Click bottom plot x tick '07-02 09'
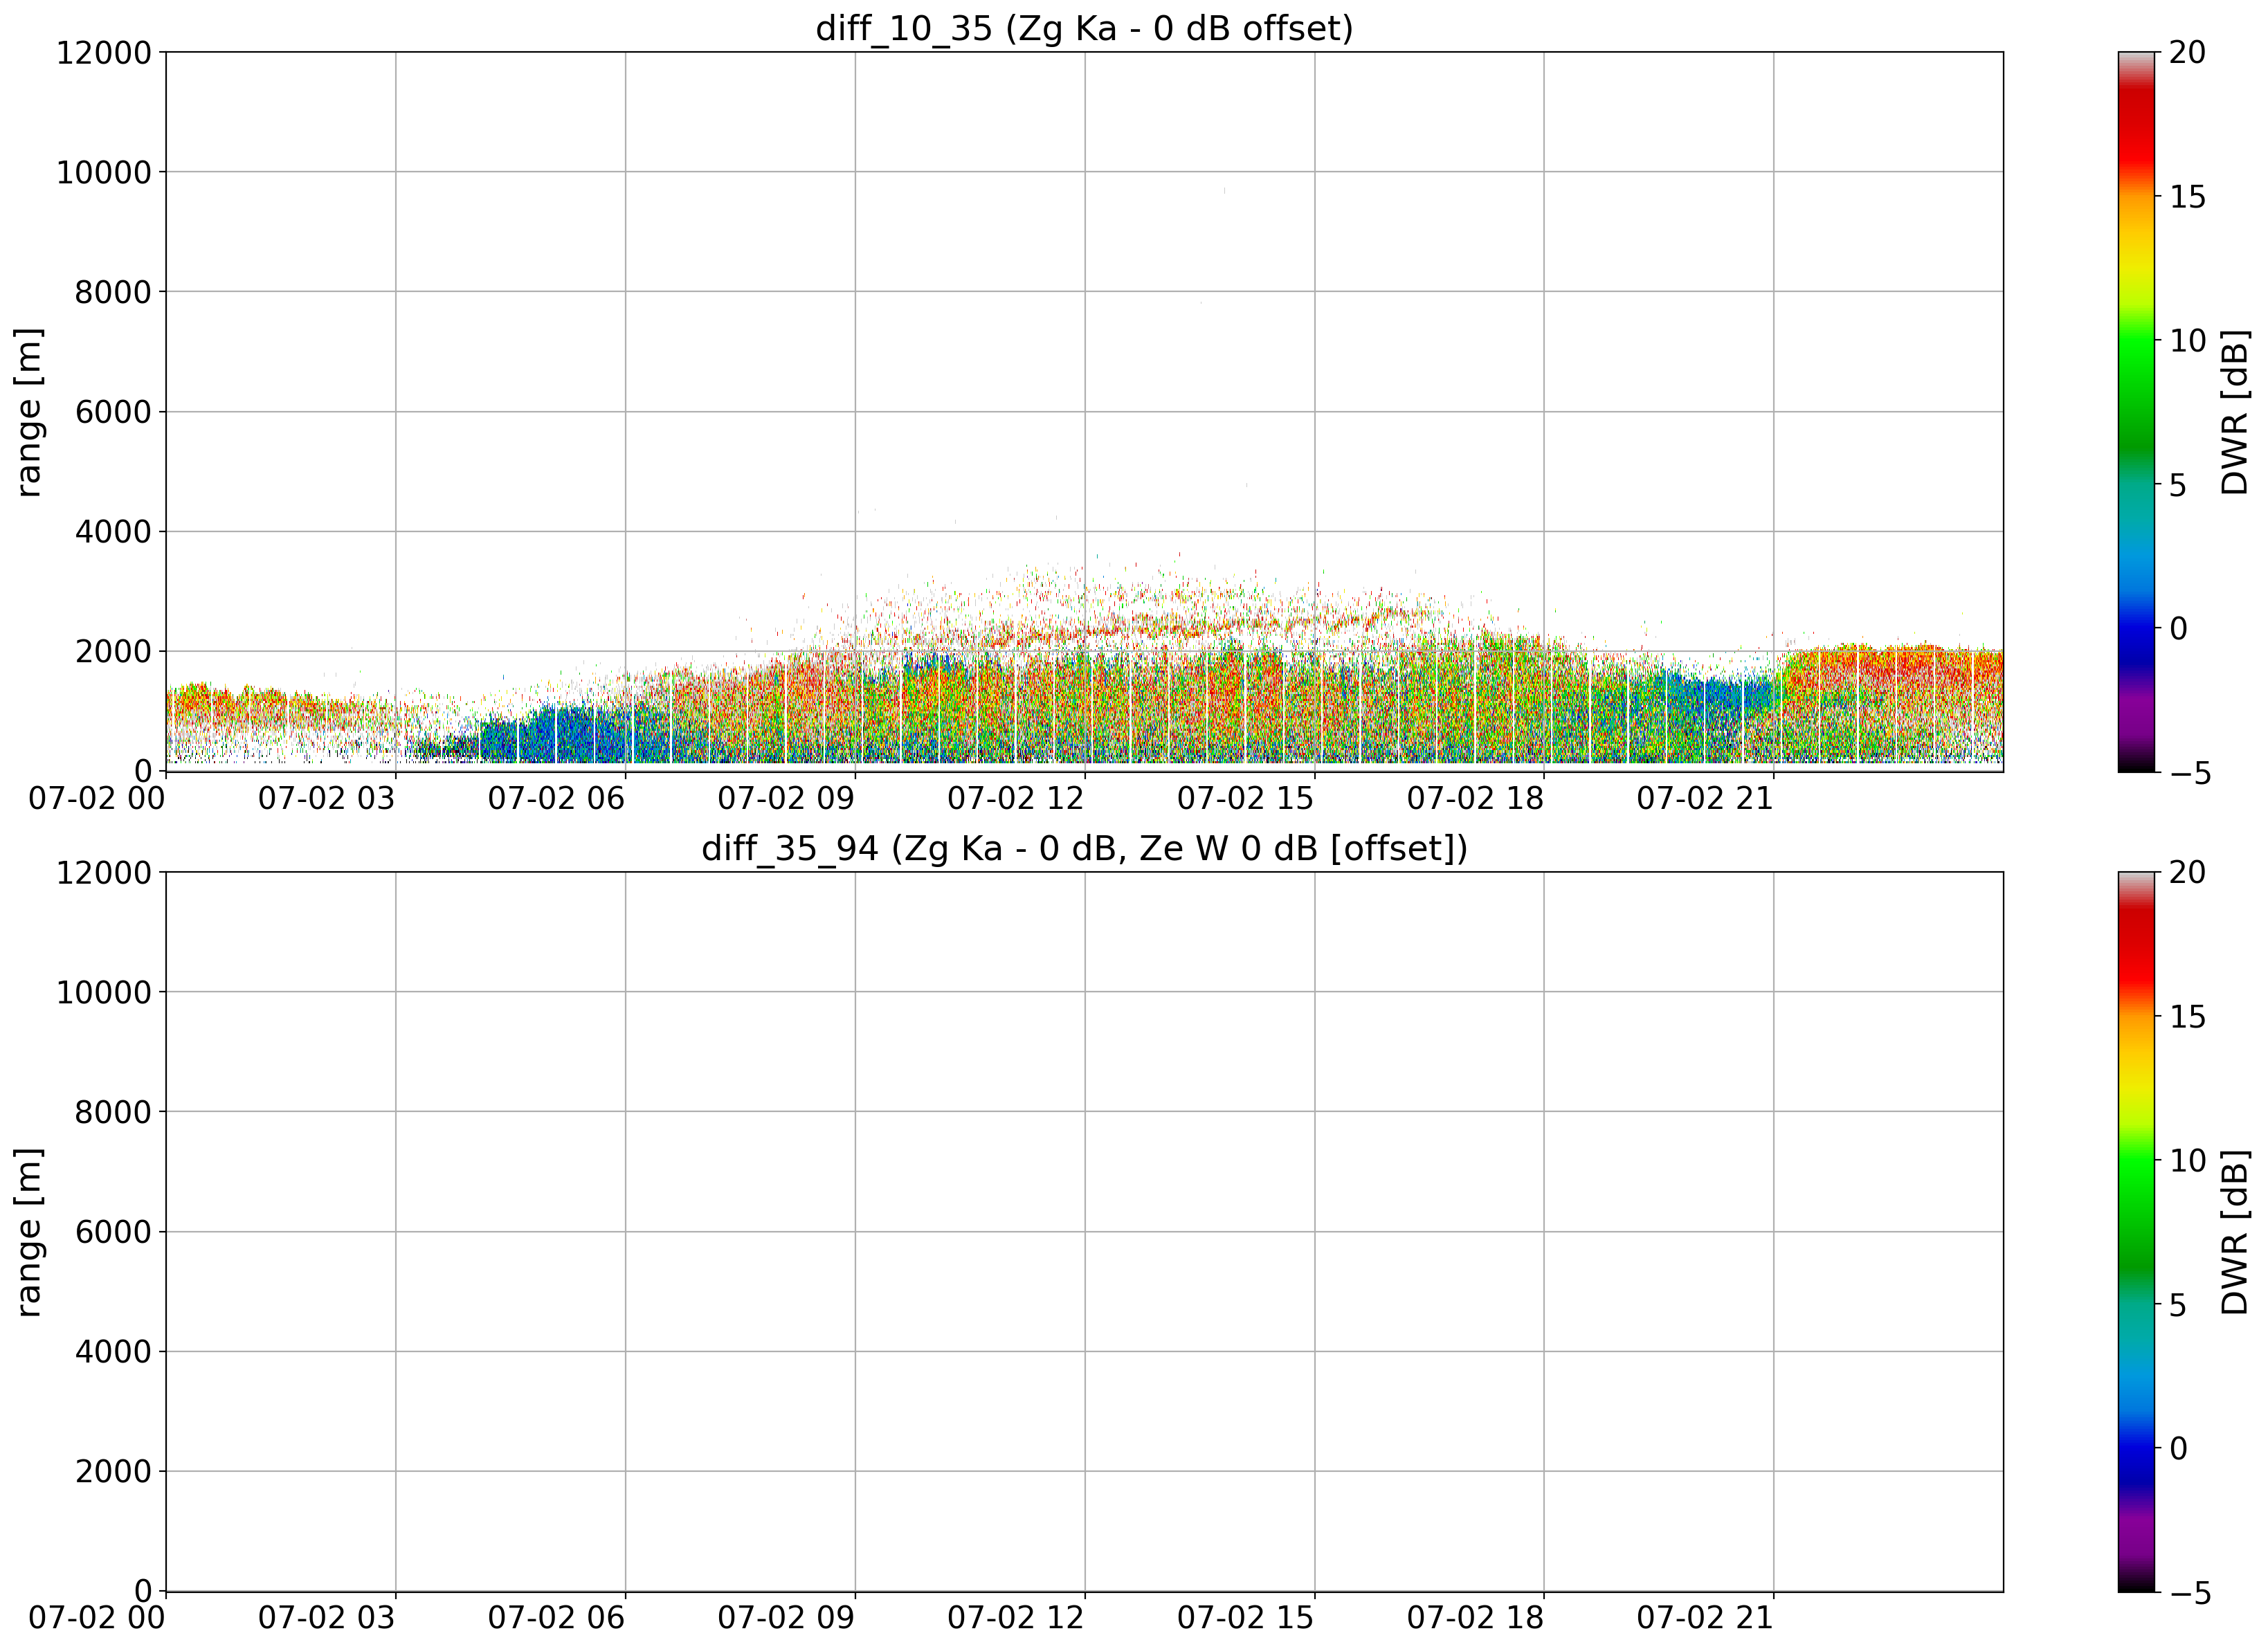 pos(786,1618)
